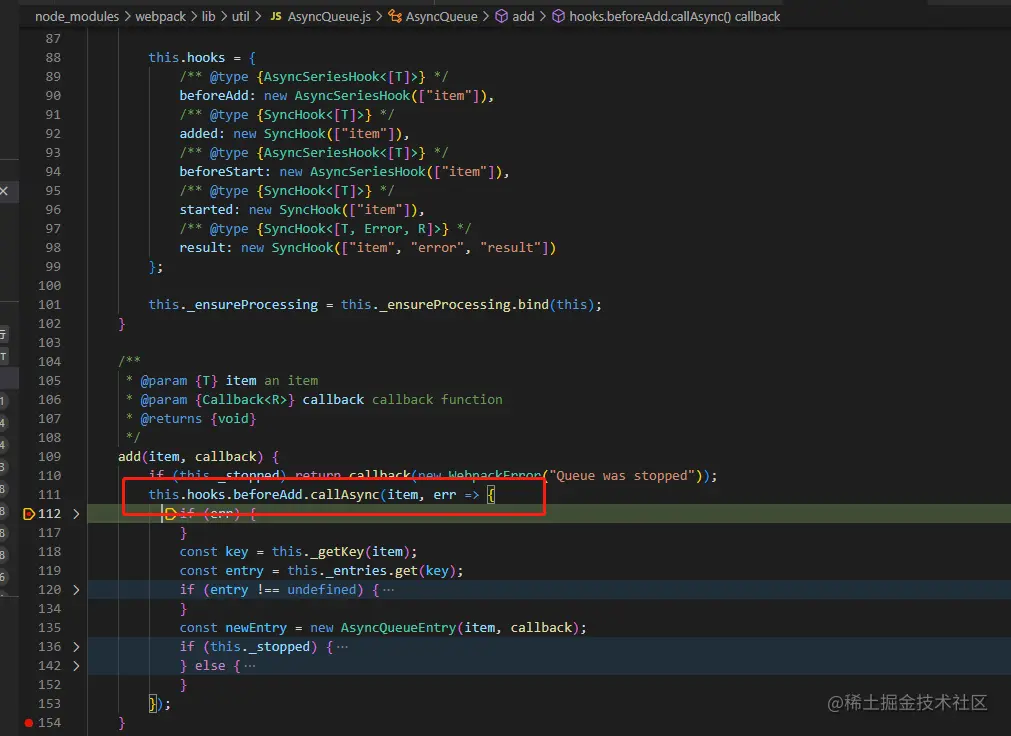Click folded ellipsis after line 120 brace
The image size is (1011, 736).
pos(388,590)
